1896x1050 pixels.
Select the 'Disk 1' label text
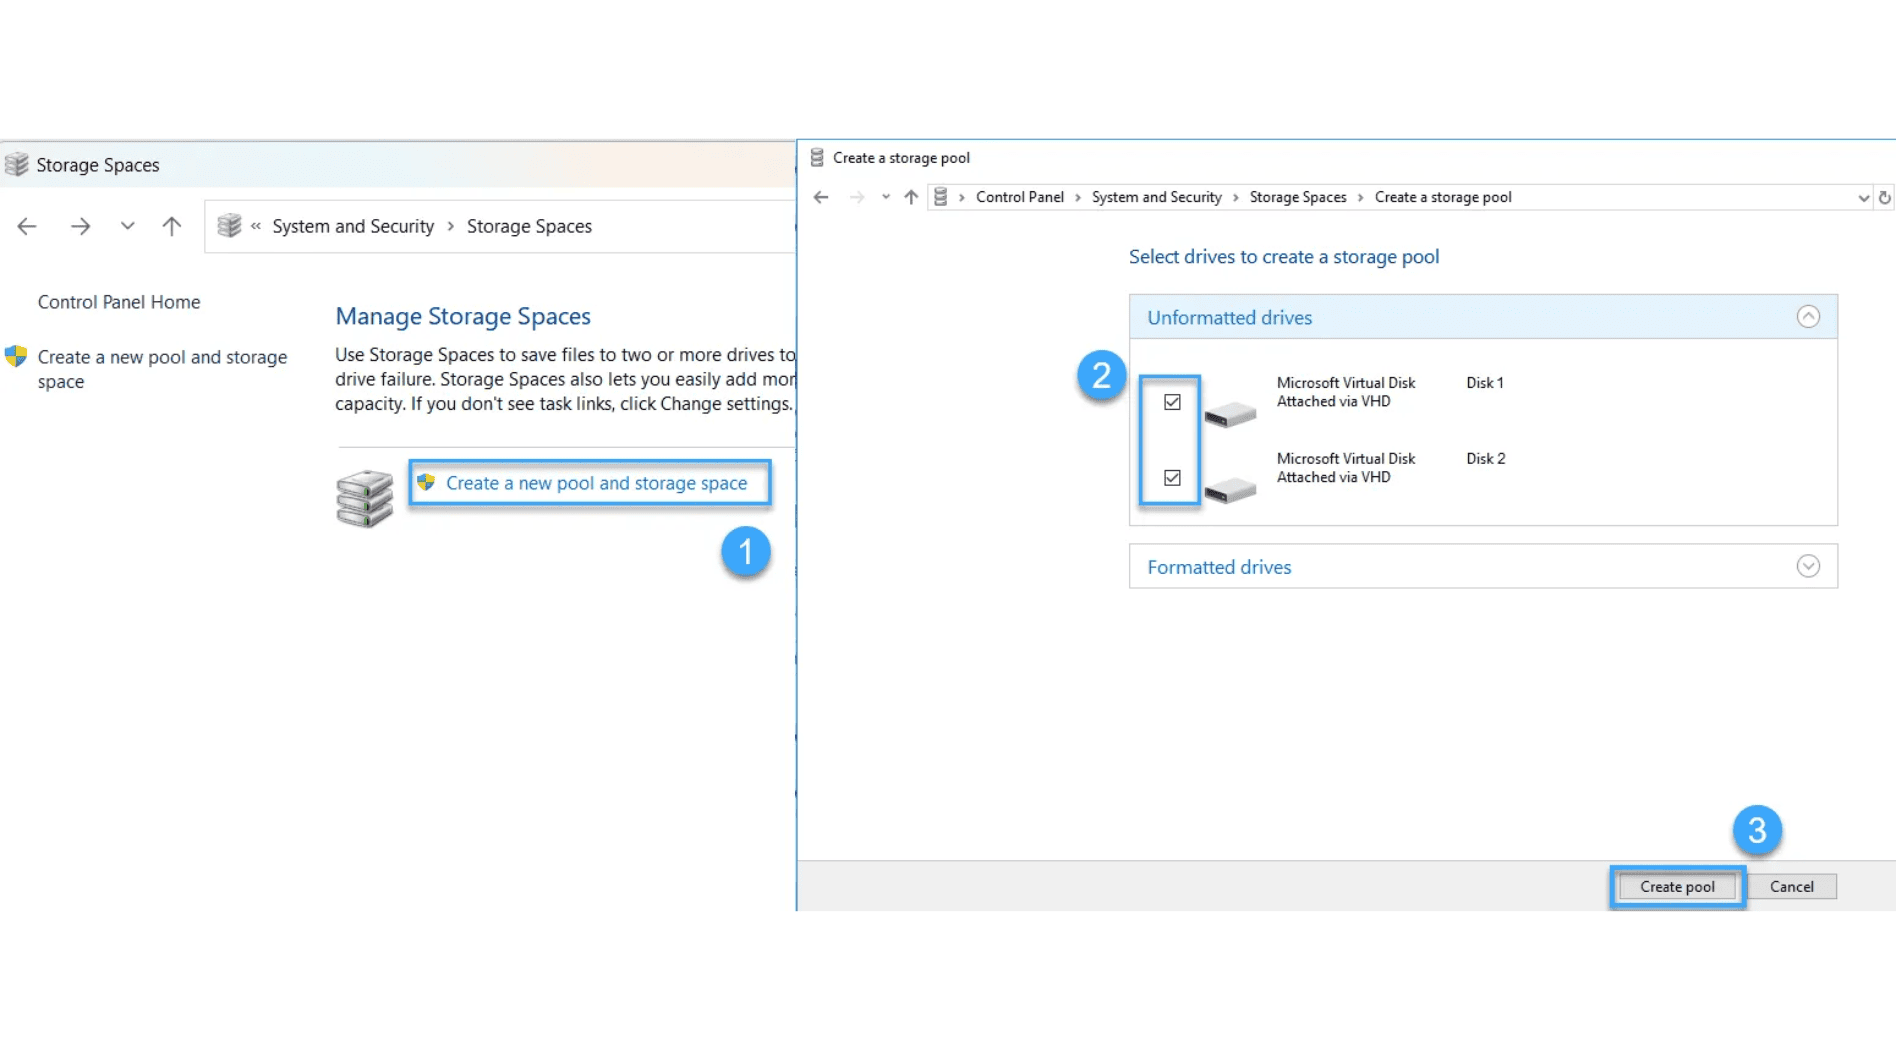(x=1484, y=383)
